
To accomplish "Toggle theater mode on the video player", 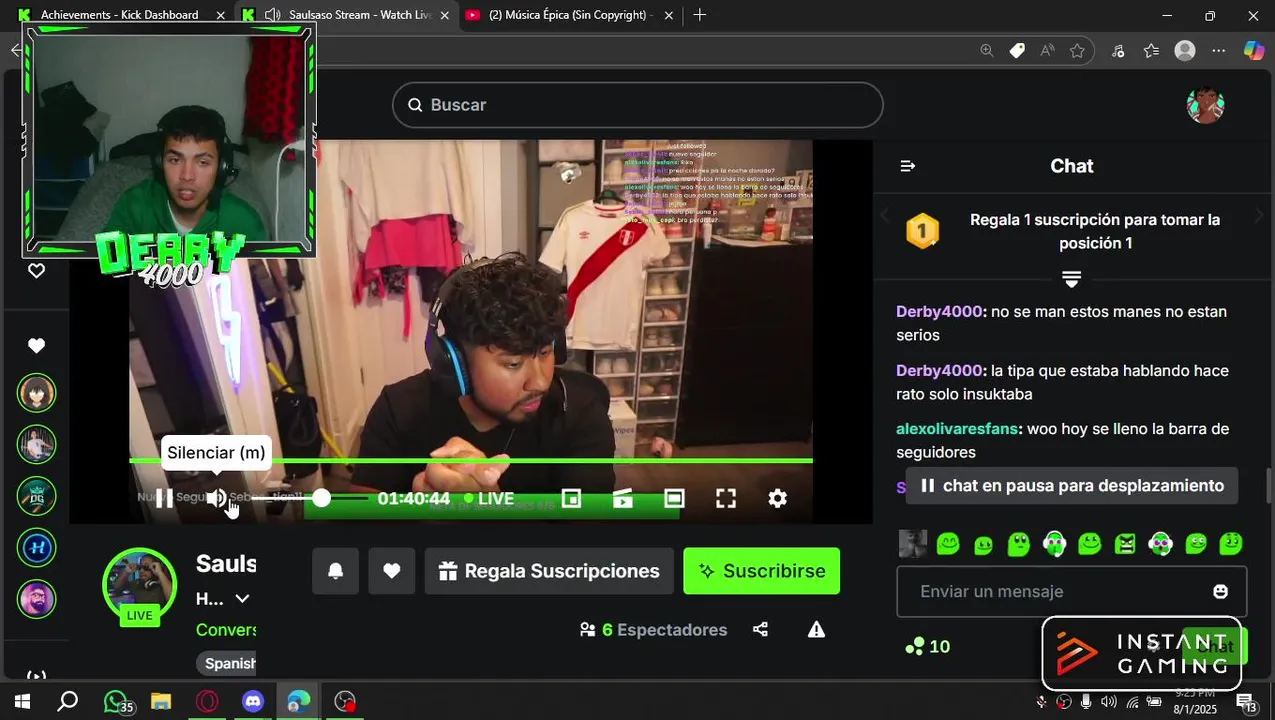I will pyautogui.click(x=675, y=498).
